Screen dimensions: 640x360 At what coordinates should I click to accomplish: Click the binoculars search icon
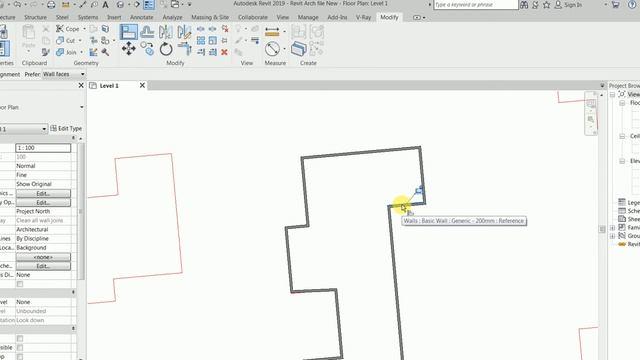coord(524,4)
